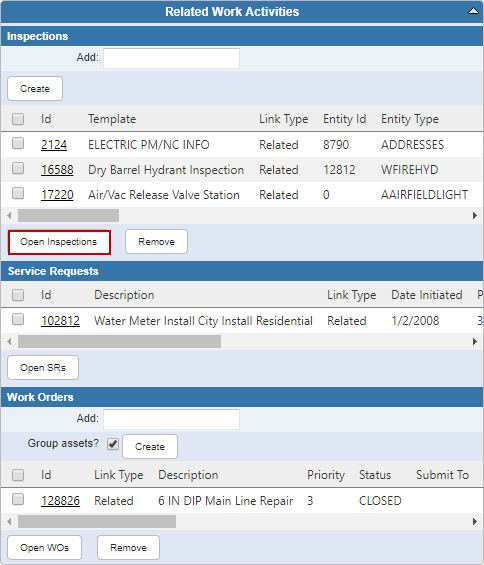The height and width of the screenshot is (565, 484).
Task: Click the Open WOs button
Action: (x=45, y=548)
